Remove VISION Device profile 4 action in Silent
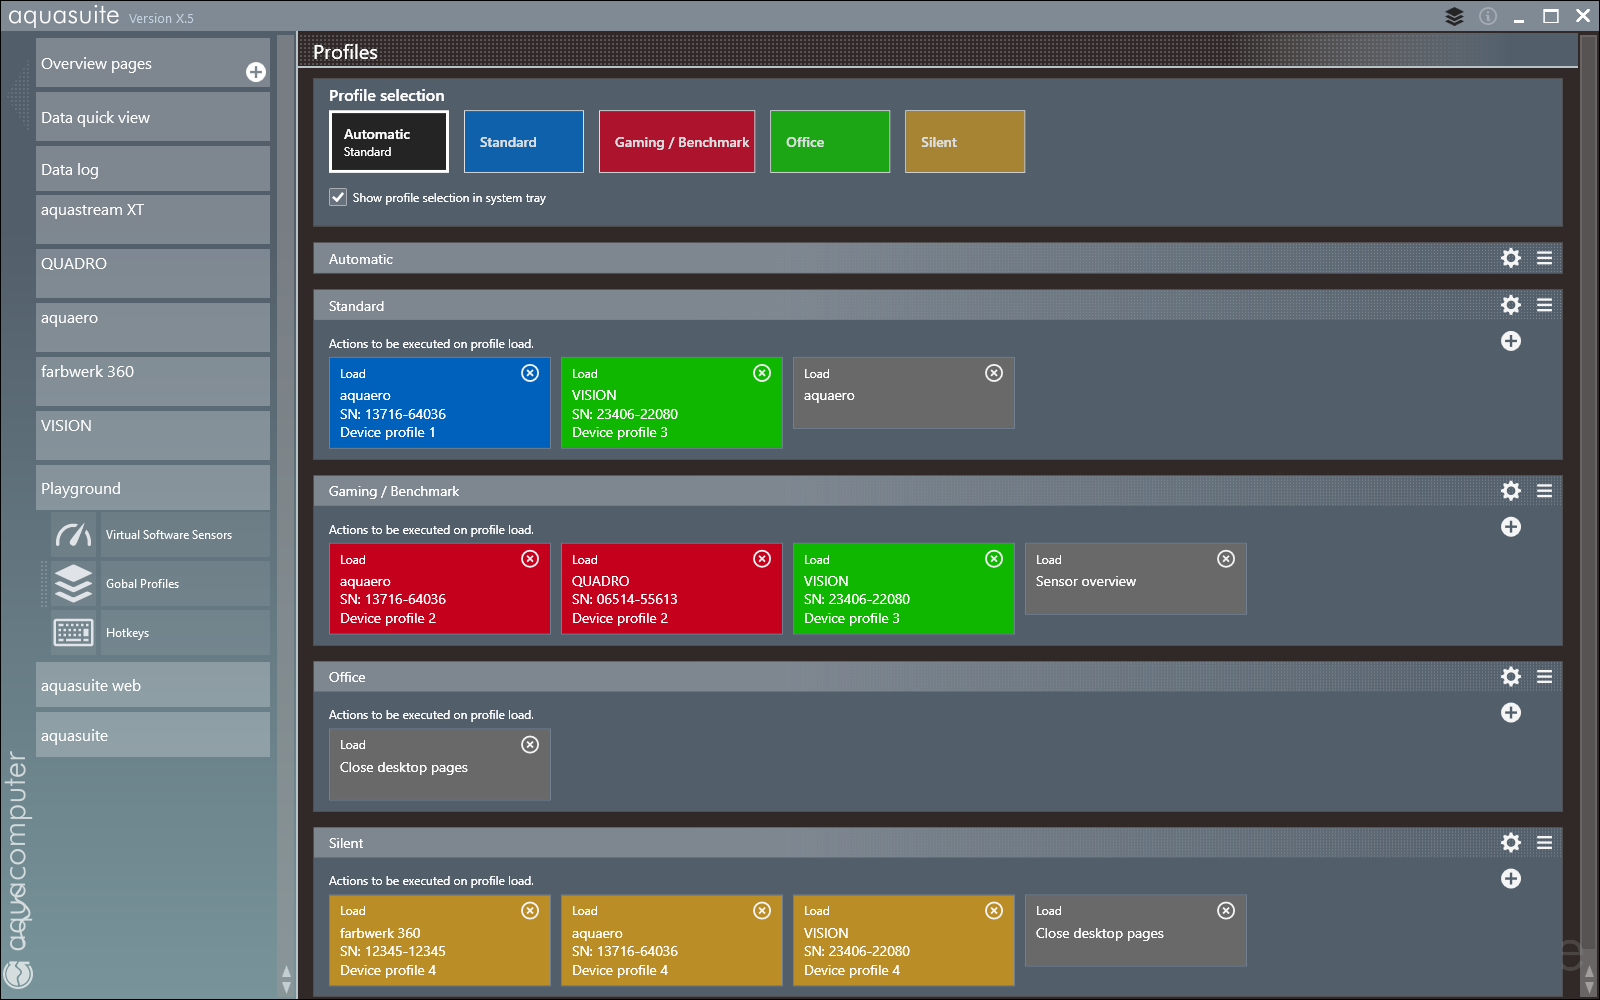This screenshot has height=1000, width=1600. pyautogui.click(x=994, y=911)
